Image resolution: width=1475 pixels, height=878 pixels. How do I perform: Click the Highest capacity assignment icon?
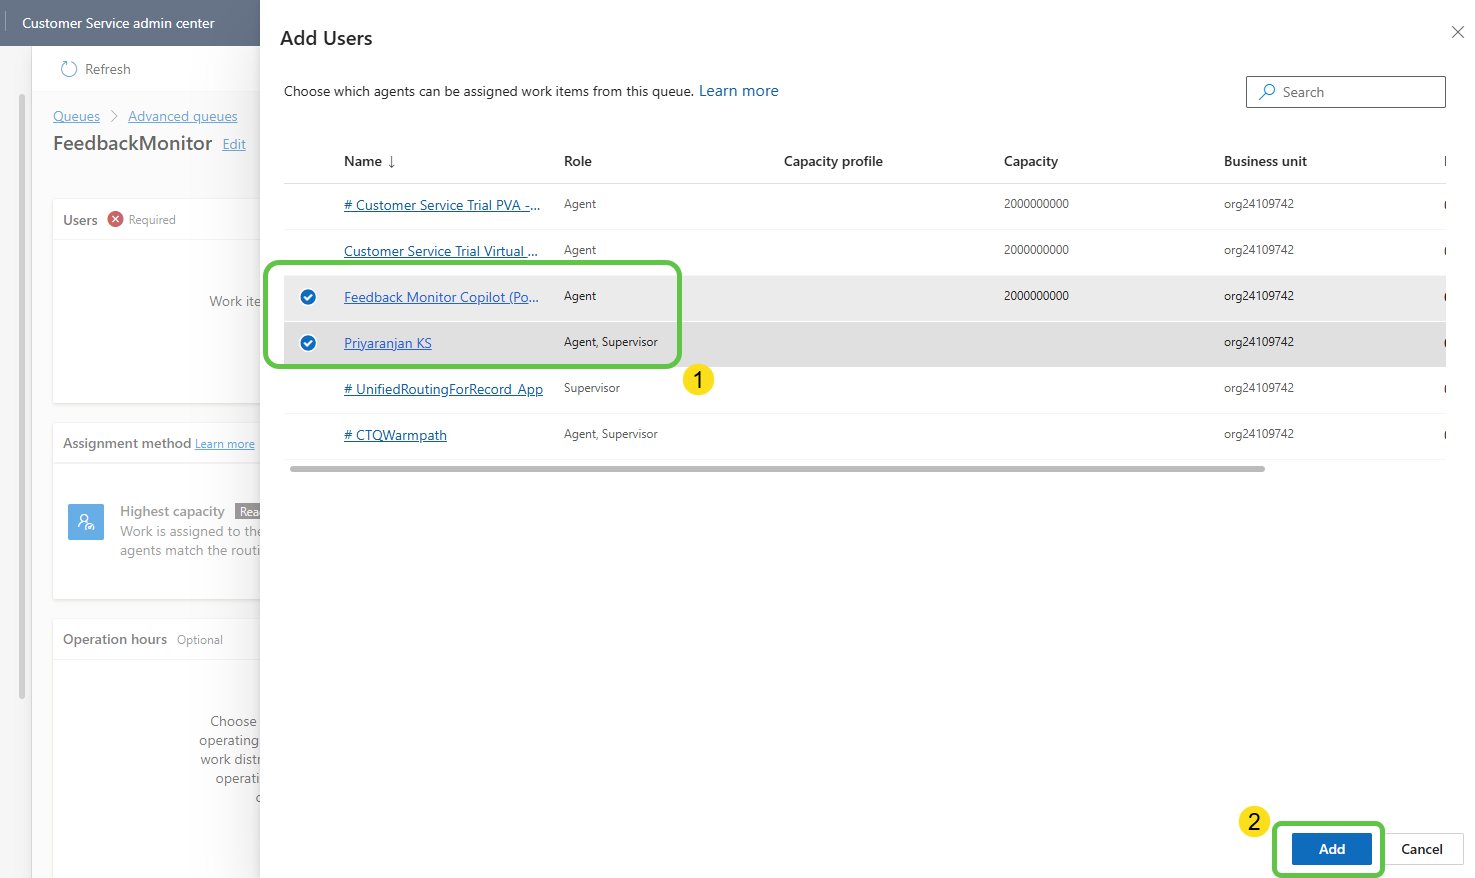(86, 522)
